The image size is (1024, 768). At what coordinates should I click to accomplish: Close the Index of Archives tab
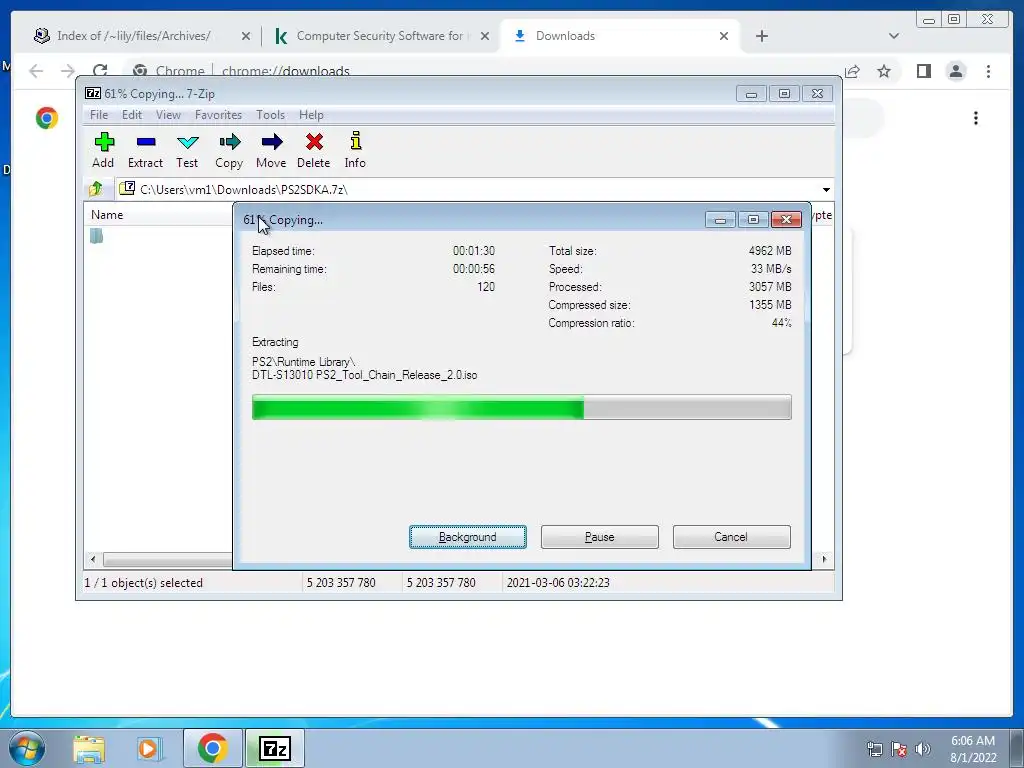[246, 36]
